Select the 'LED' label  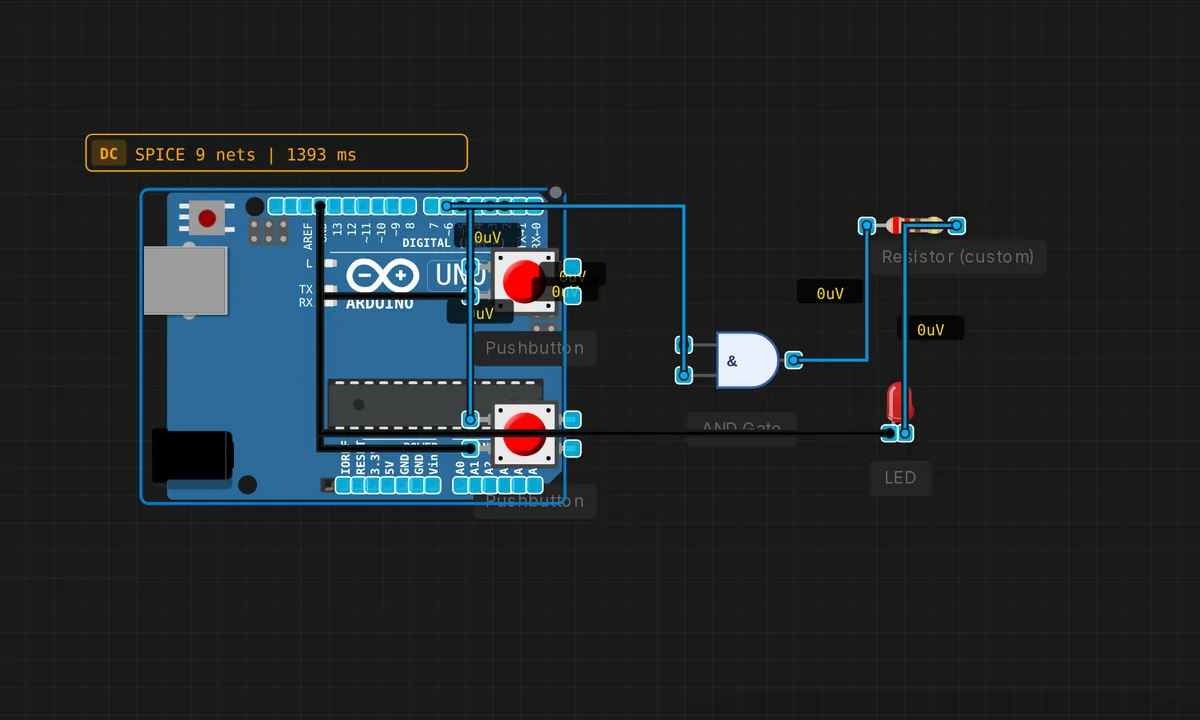click(x=900, y=478)
